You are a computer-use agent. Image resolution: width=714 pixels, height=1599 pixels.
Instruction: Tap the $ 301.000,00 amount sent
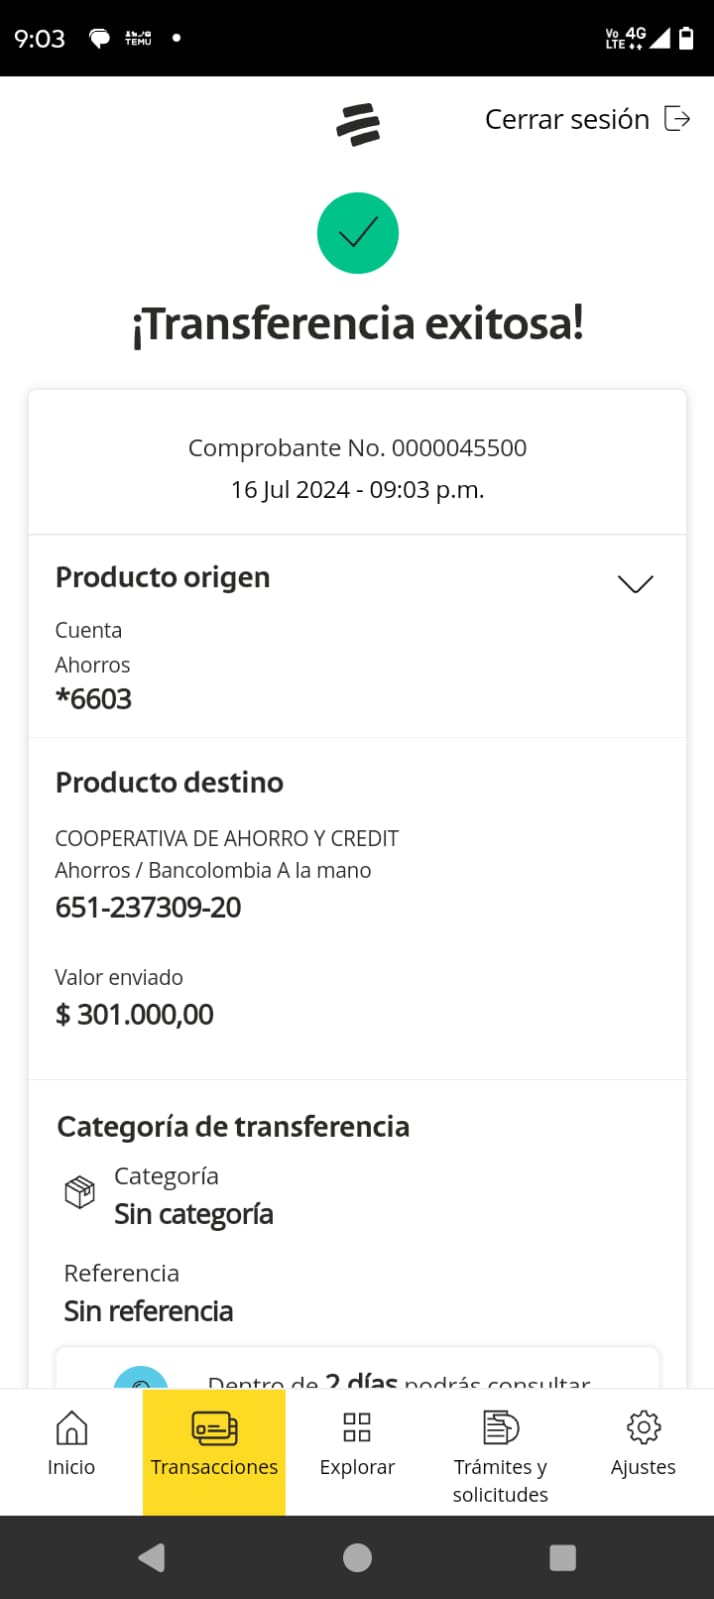135,1014
